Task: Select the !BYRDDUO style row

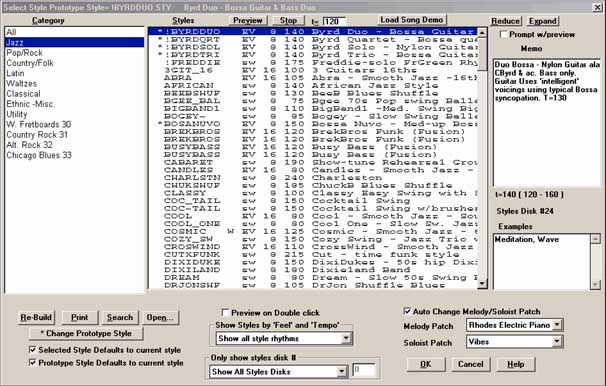Action: click(x=313, y=32)
